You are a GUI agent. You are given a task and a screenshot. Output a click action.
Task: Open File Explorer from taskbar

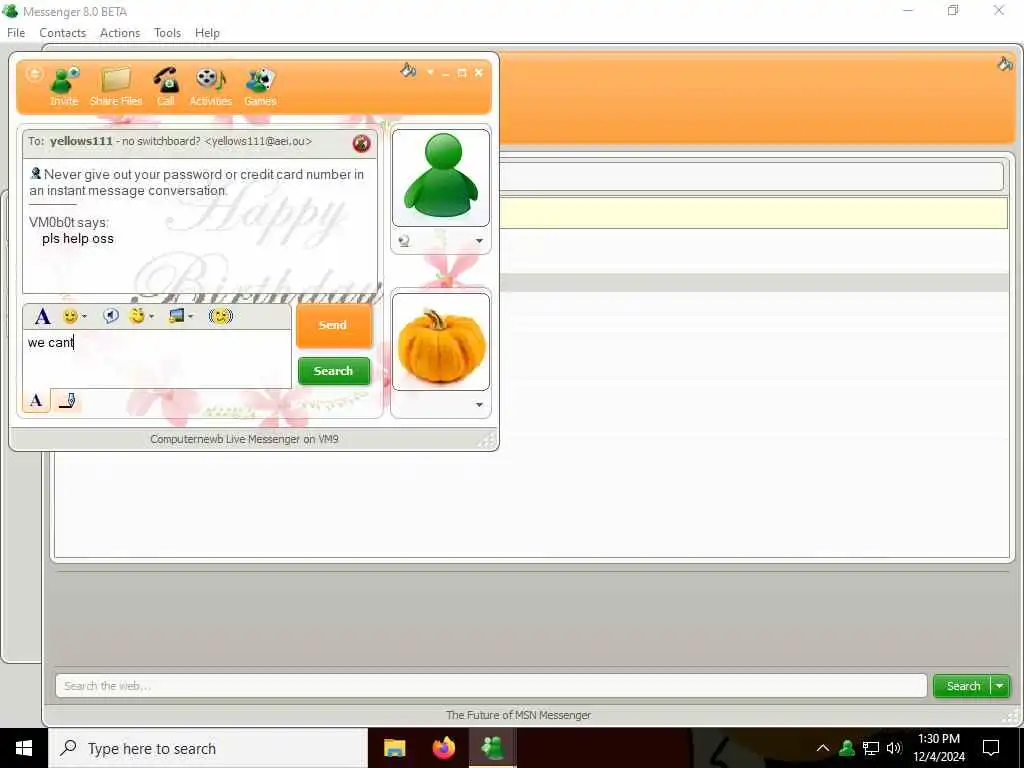click(x=394, y=748)
